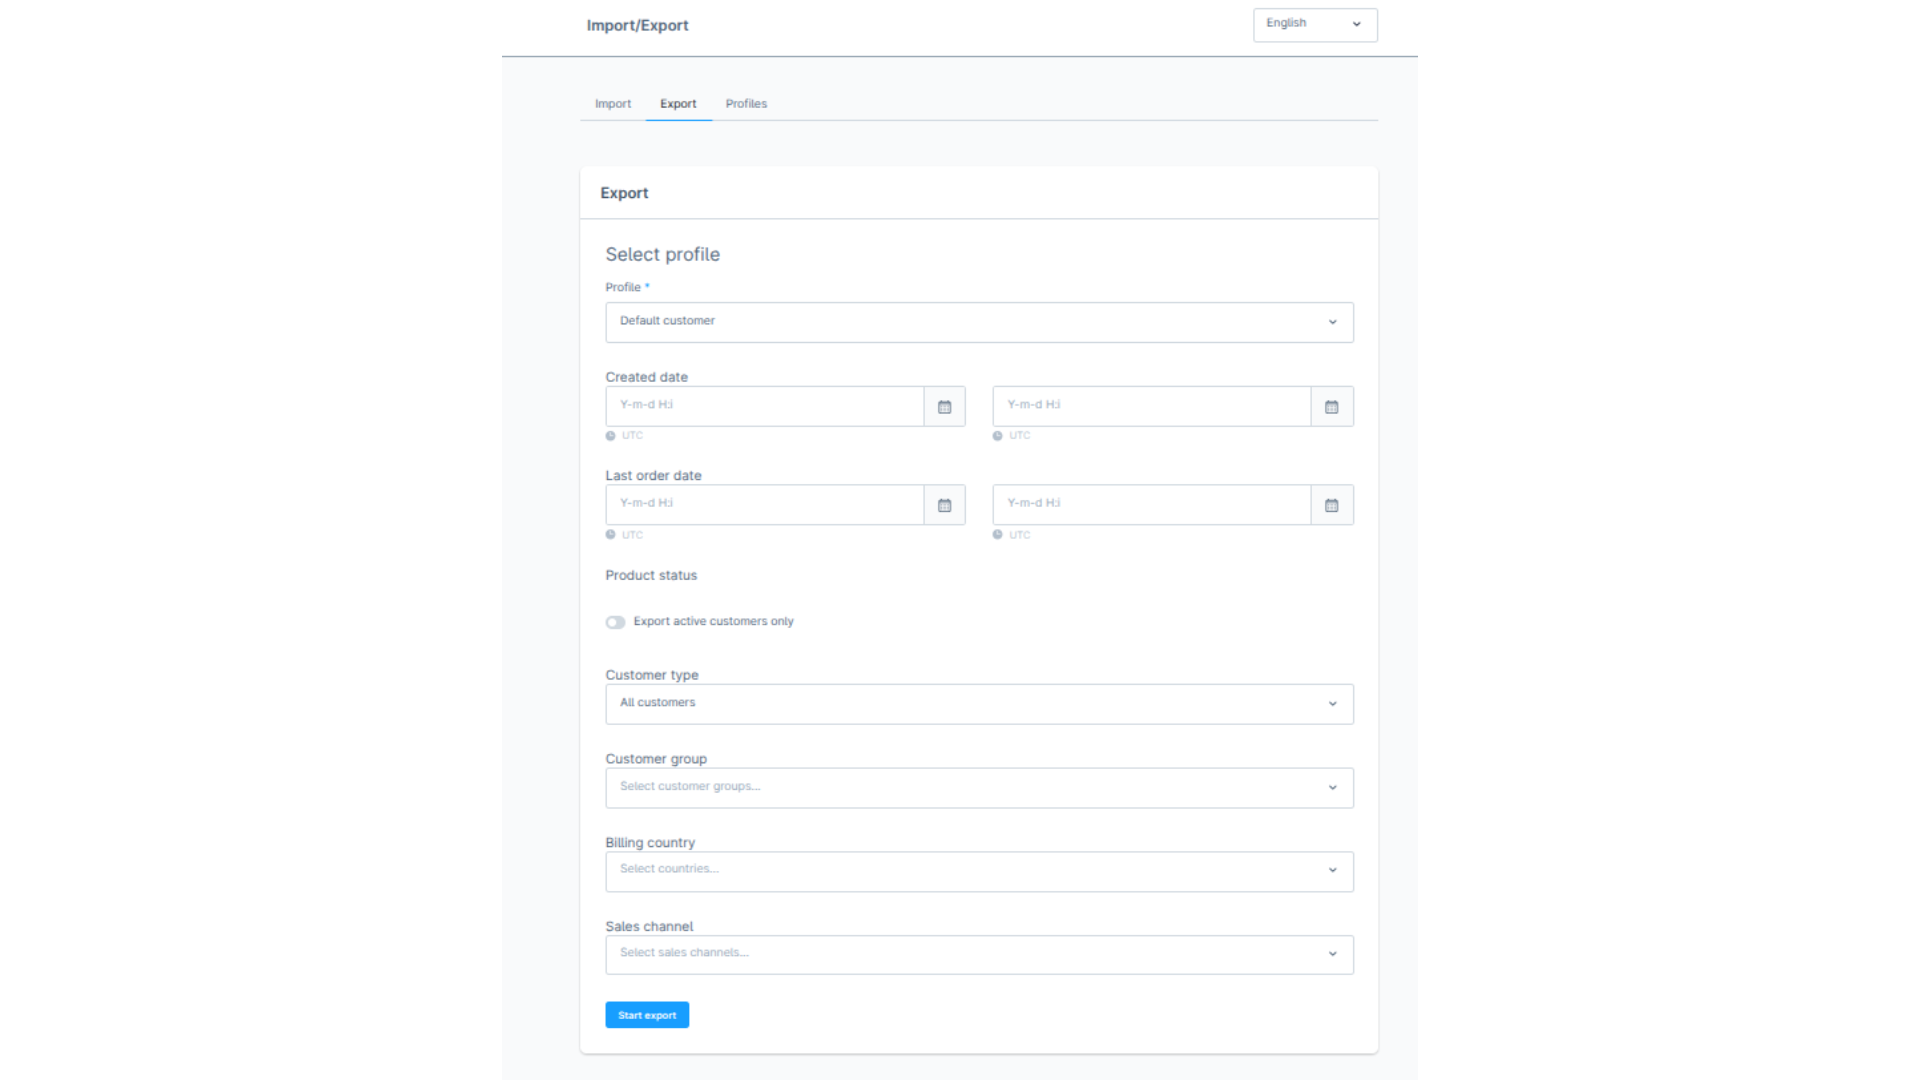Switch to the Import tab
1920x1080 pixels.
pyautogui.click(x=613, y=104)
